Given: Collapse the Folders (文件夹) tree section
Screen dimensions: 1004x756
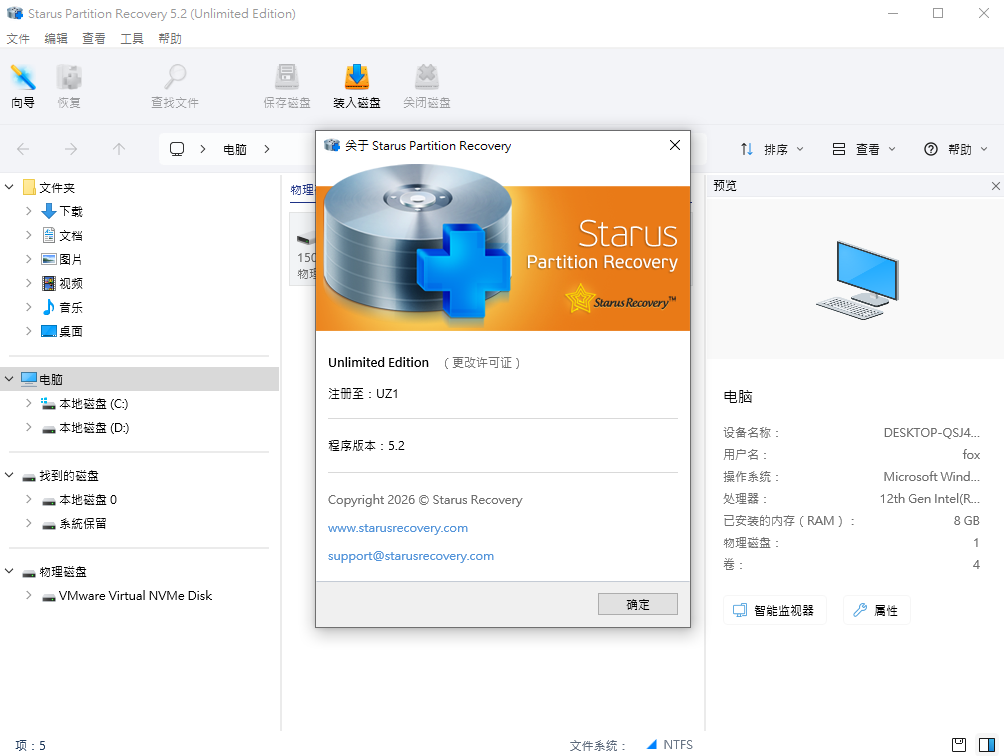Looking at the screenshot, I should pyautogui.click(x=10, y=188).
